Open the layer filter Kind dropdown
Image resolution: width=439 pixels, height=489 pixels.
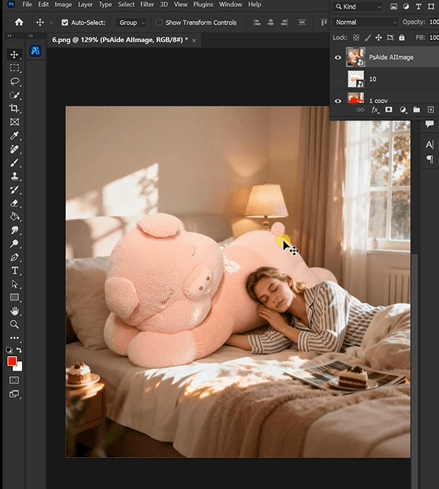pyautogui.click(x=358, y=6)
